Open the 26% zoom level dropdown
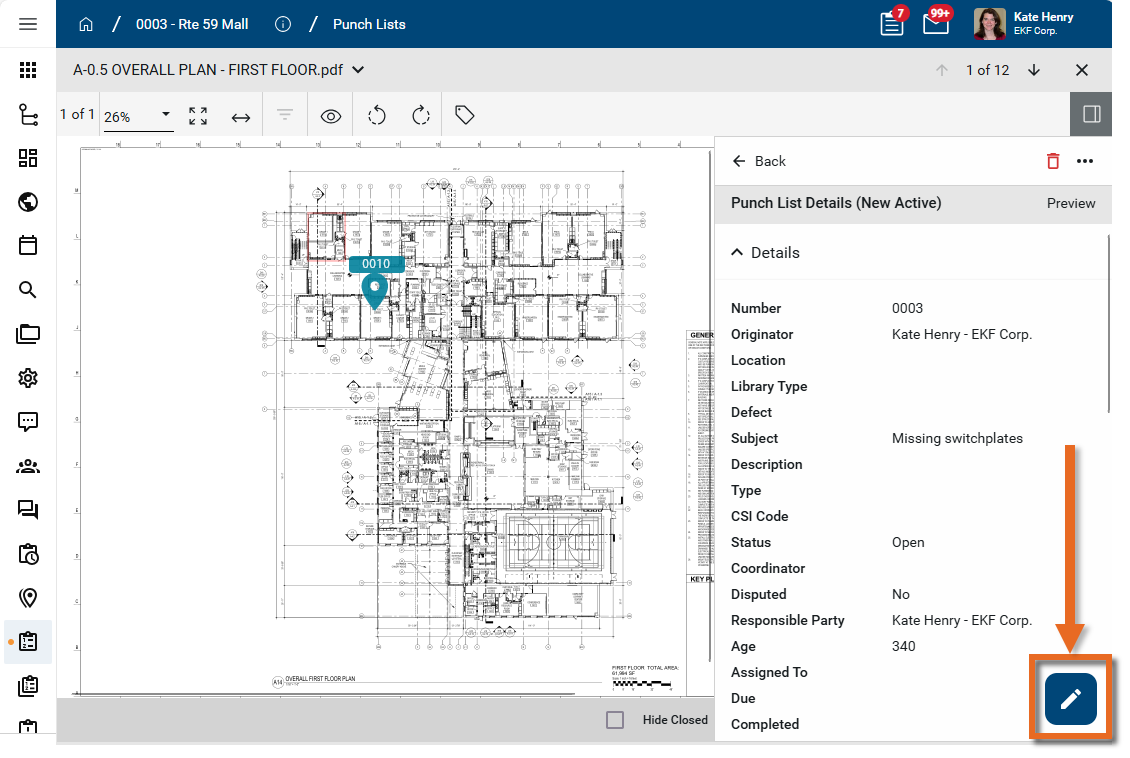Screen dimensions: 1130x758 pyautogui.click(x=138, y=116)
